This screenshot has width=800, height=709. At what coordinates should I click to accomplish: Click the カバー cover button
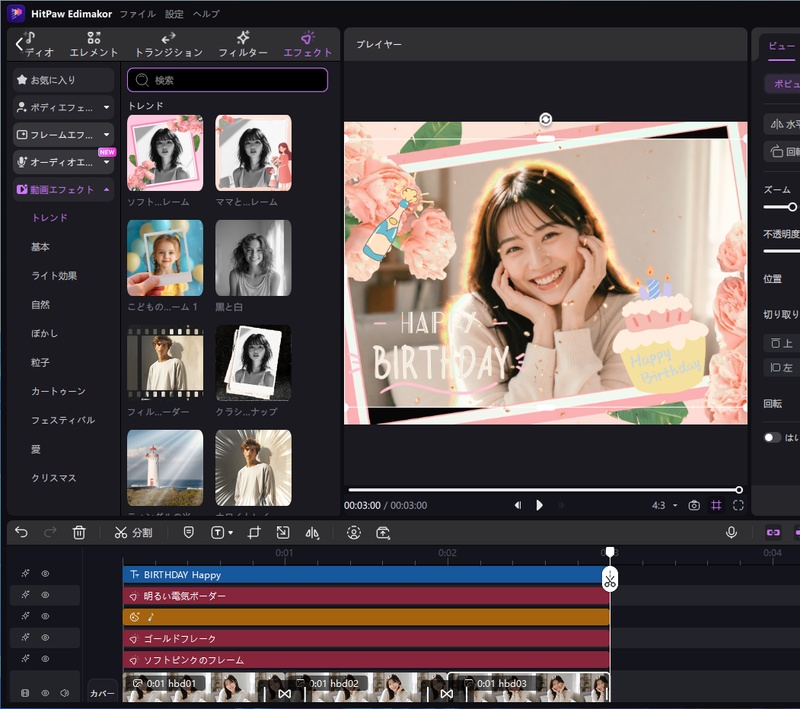102,693
